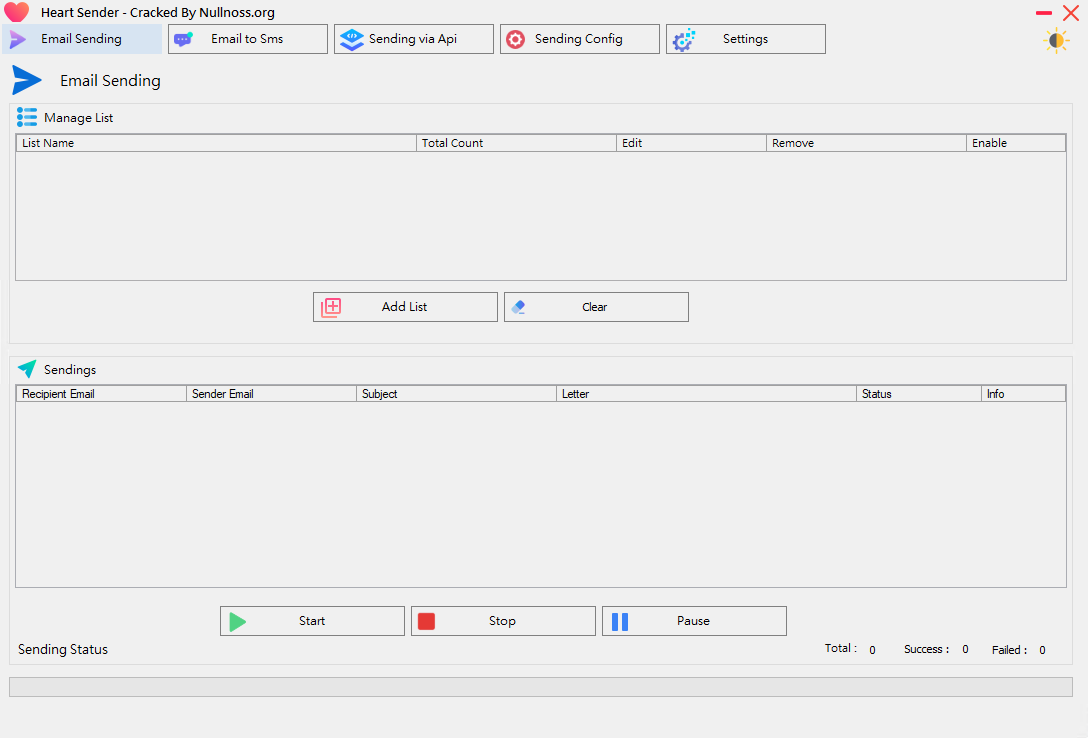This screenshot has width=1088, height=738.
Task: Click the blue paper plane Email Sending icon
Action: coord(27,81)
